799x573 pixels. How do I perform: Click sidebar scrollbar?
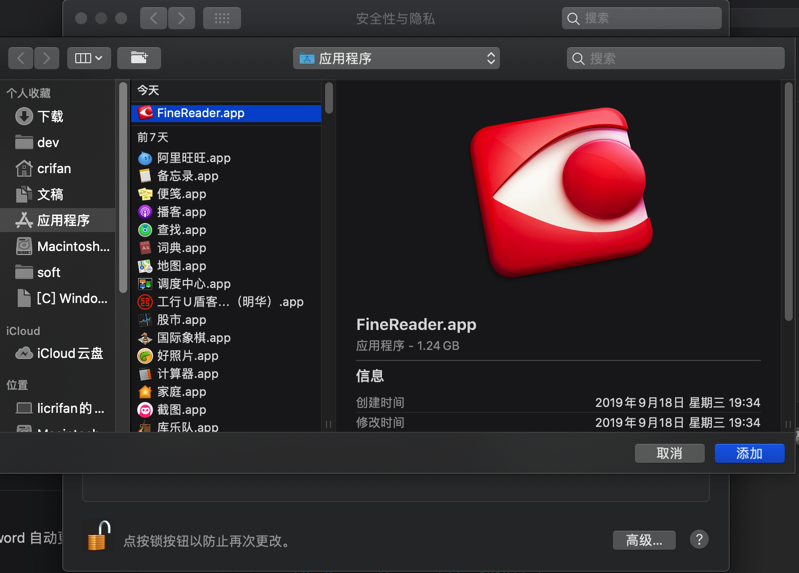(122, 188)
